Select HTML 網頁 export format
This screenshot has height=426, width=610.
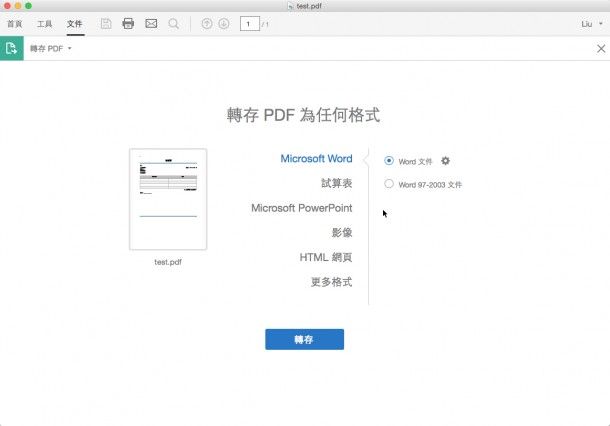point(326,257)
